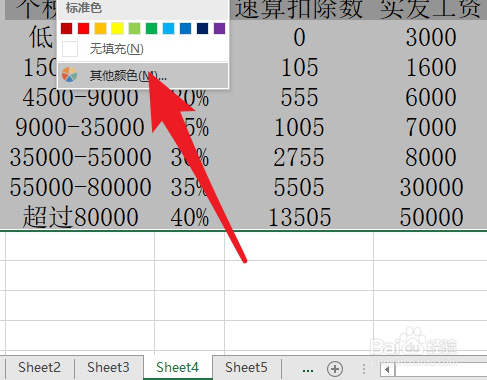487x380 pixels.
Task: Click the empty swatch box beside 无填充
Action: [x=70, y=49]
